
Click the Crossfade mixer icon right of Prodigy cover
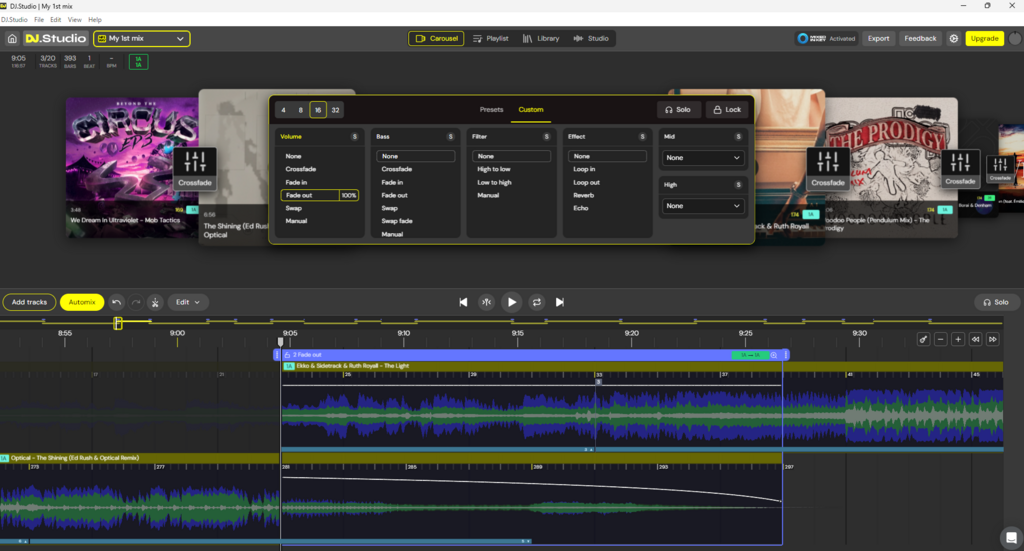coord(960,168)
